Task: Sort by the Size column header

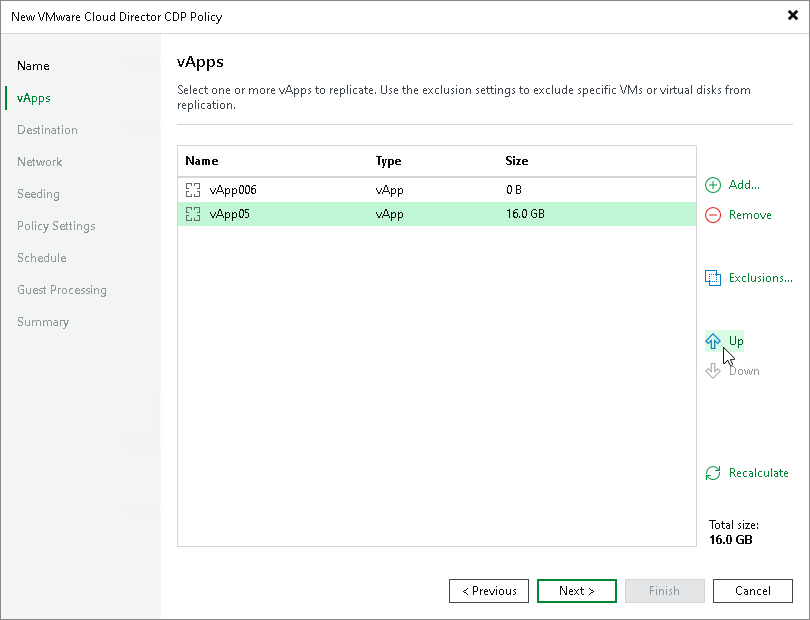Action: 517,161
